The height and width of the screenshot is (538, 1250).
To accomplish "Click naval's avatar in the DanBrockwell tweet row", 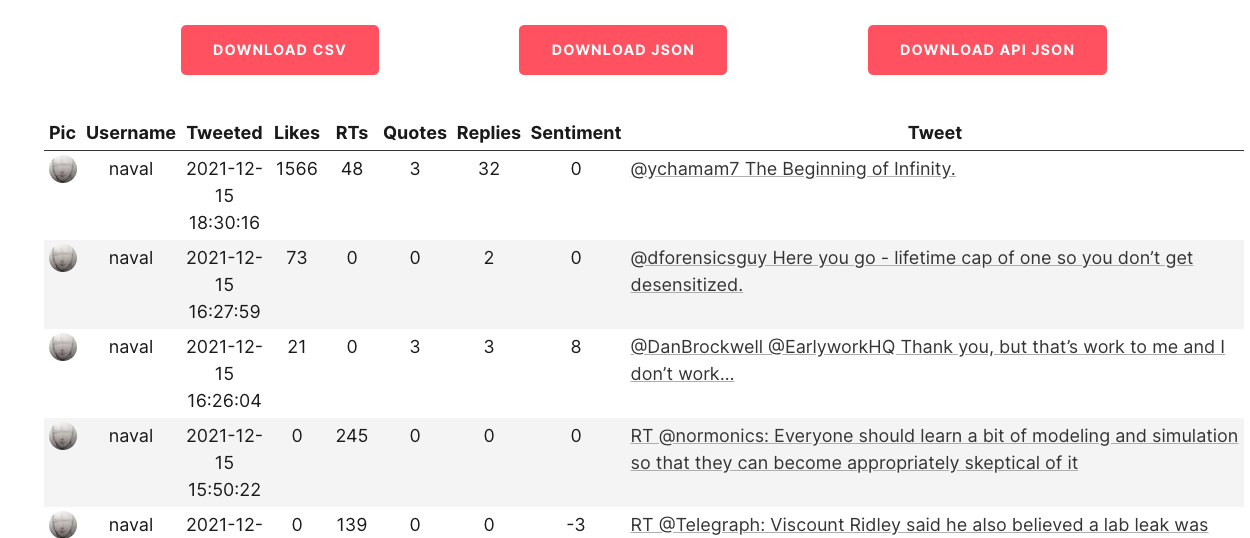I will [x=63, y=347].
